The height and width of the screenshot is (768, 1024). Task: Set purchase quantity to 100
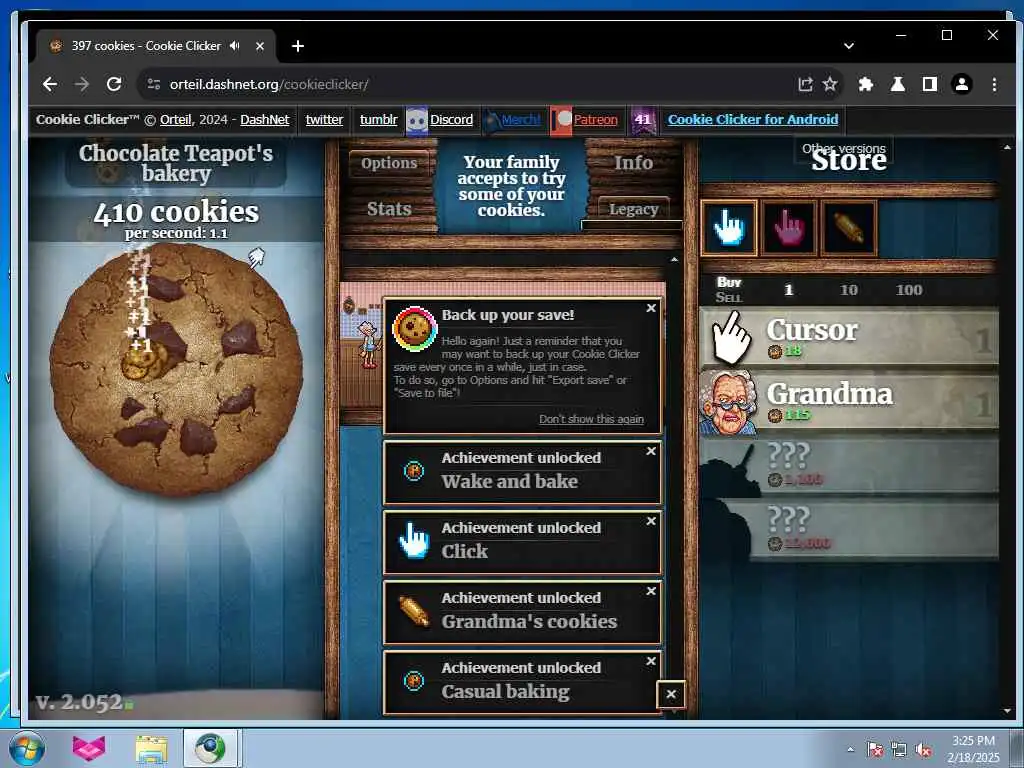909,290
